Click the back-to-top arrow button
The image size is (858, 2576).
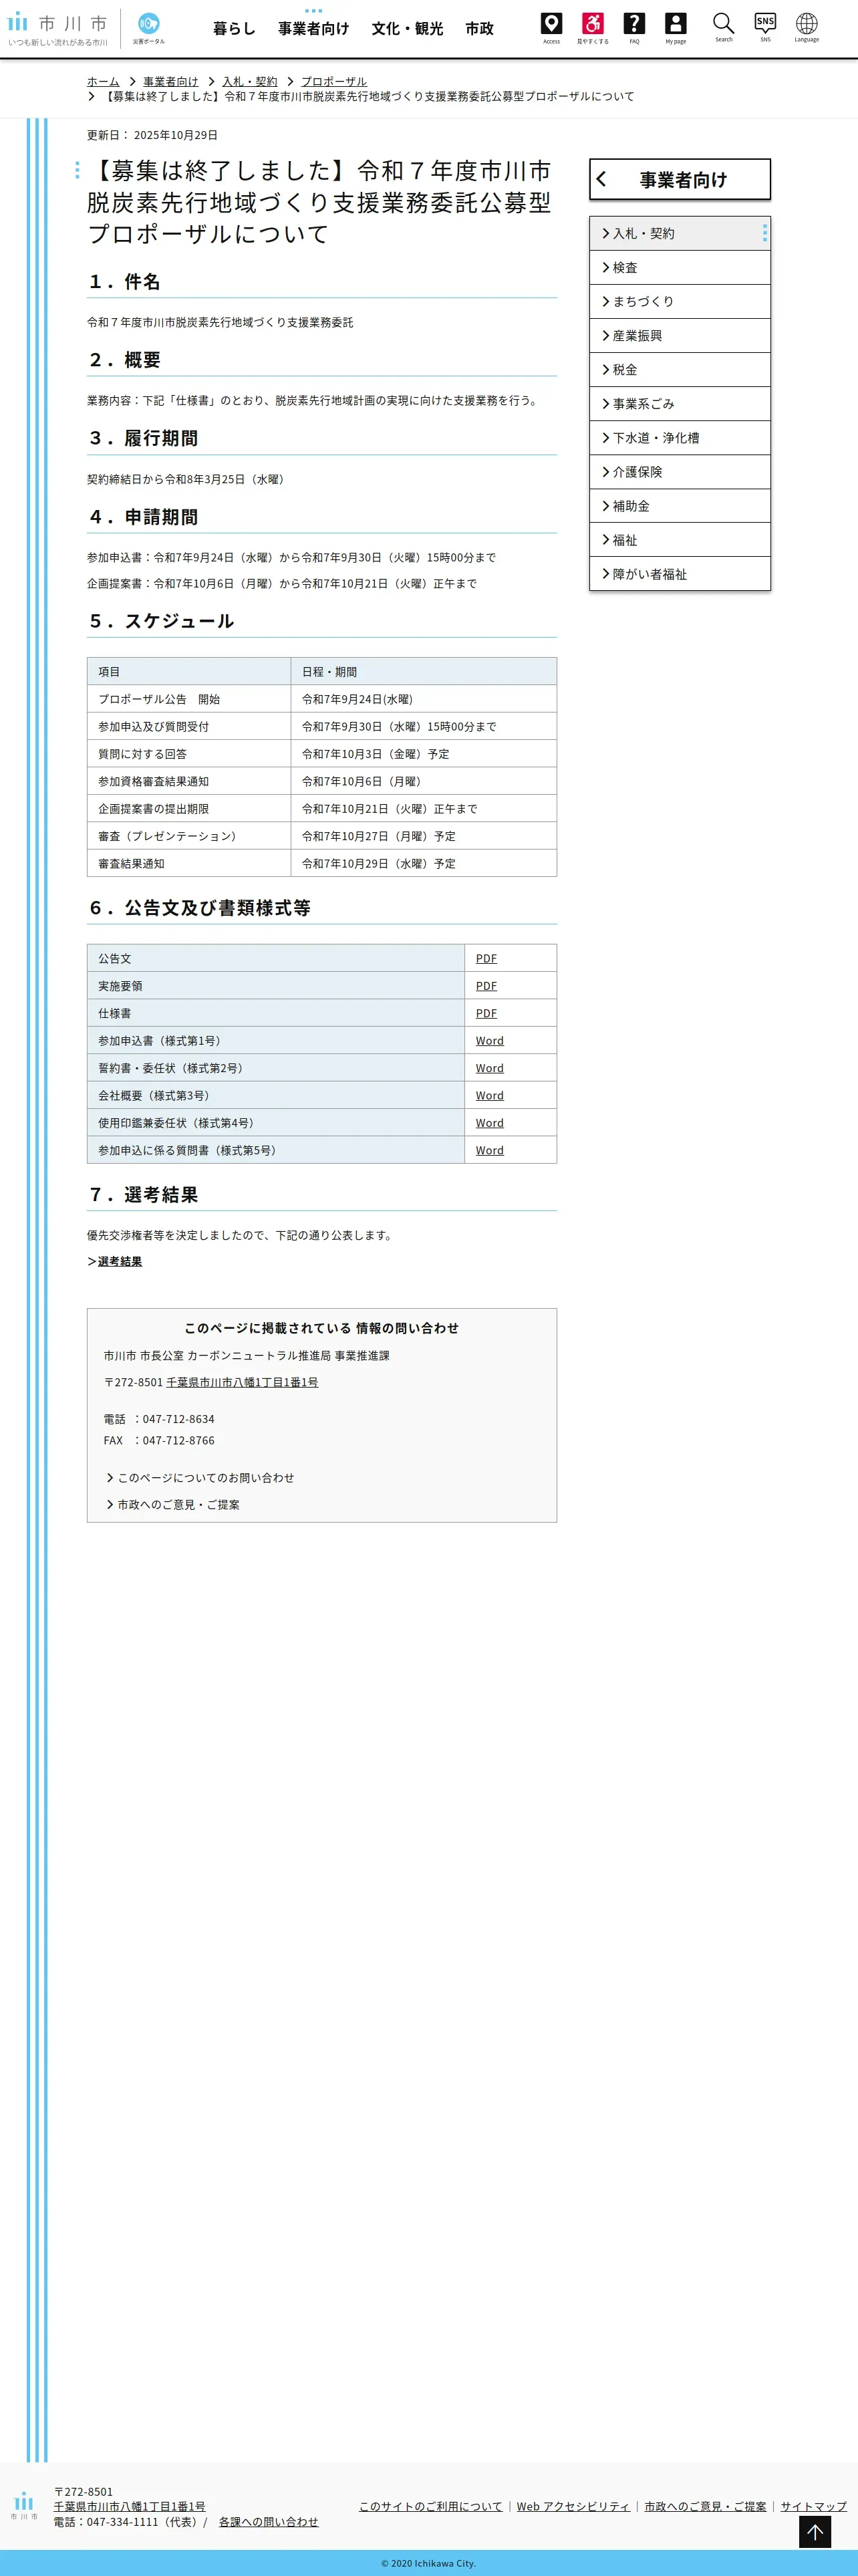coord(815,2531)
